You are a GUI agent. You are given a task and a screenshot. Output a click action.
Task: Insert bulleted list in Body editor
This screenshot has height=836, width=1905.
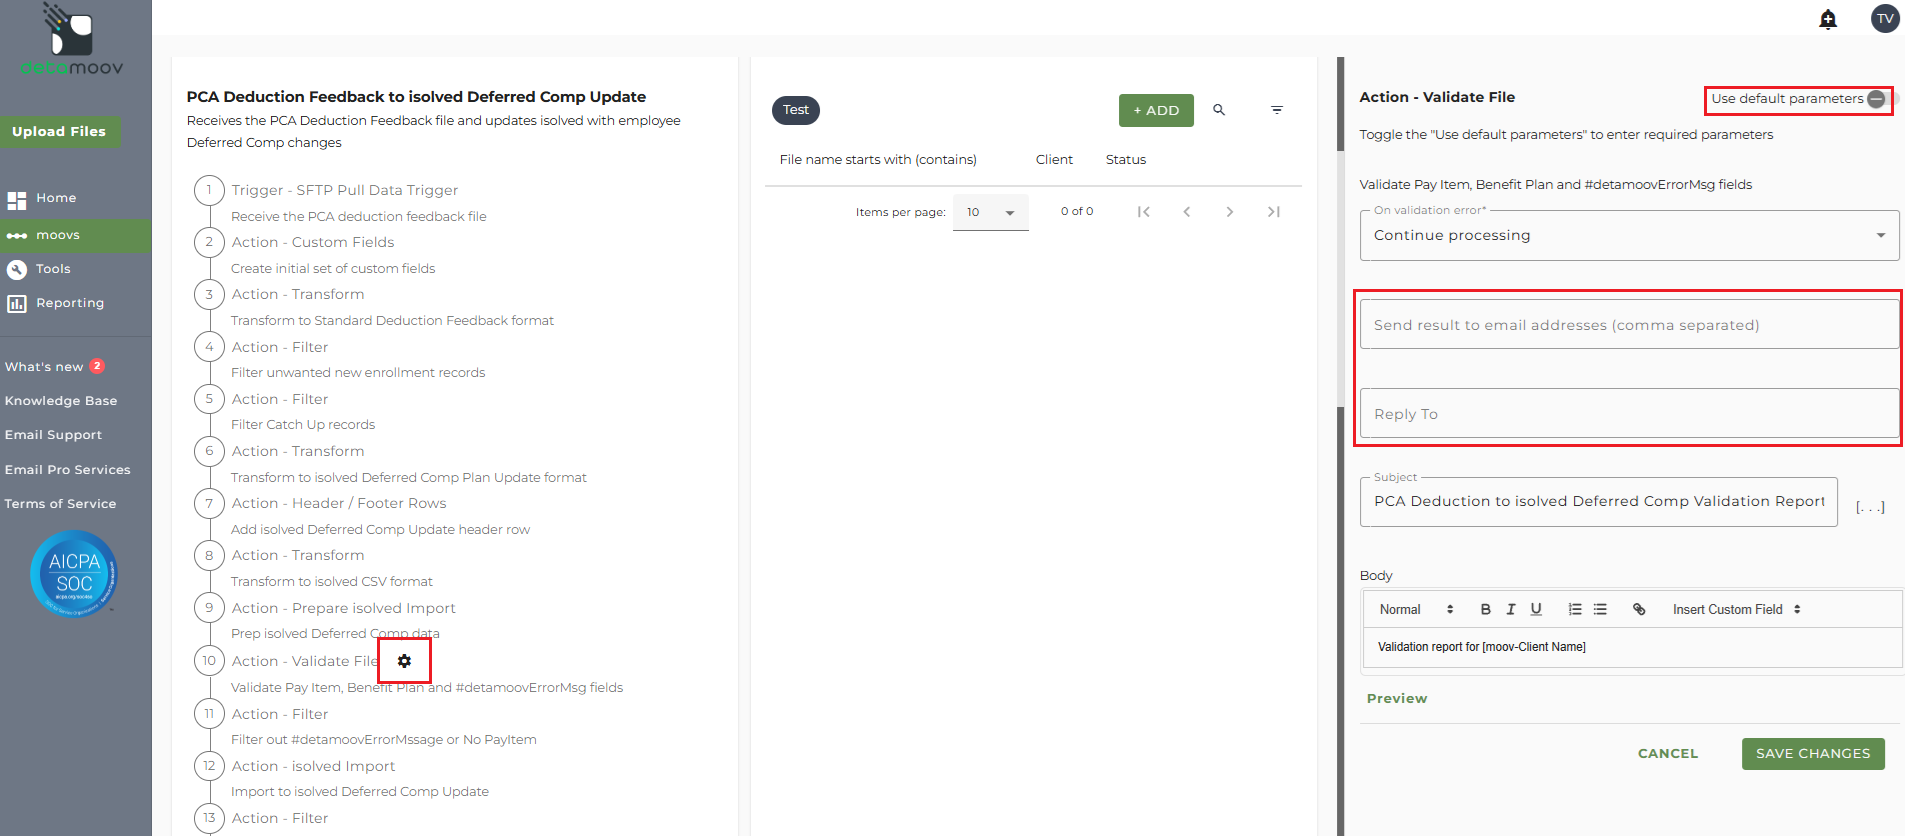click(x=1600, y=609)
